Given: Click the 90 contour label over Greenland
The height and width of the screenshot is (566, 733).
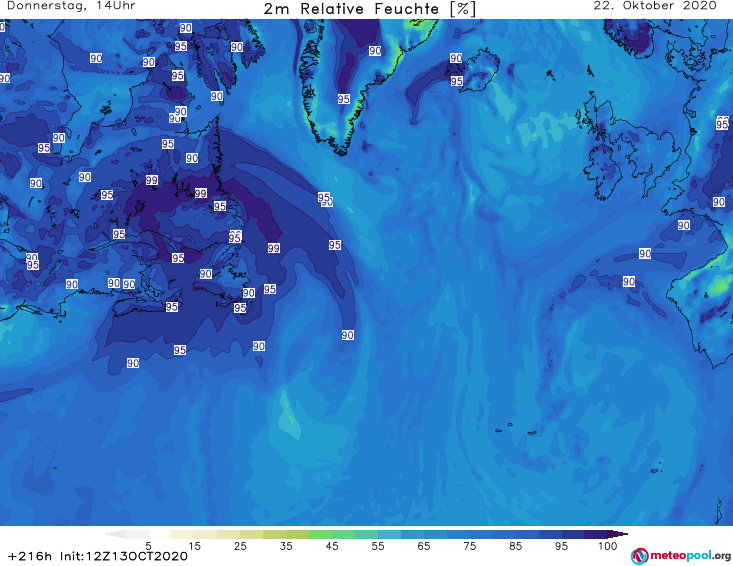Looking at the screenshot, I should 375,51.
